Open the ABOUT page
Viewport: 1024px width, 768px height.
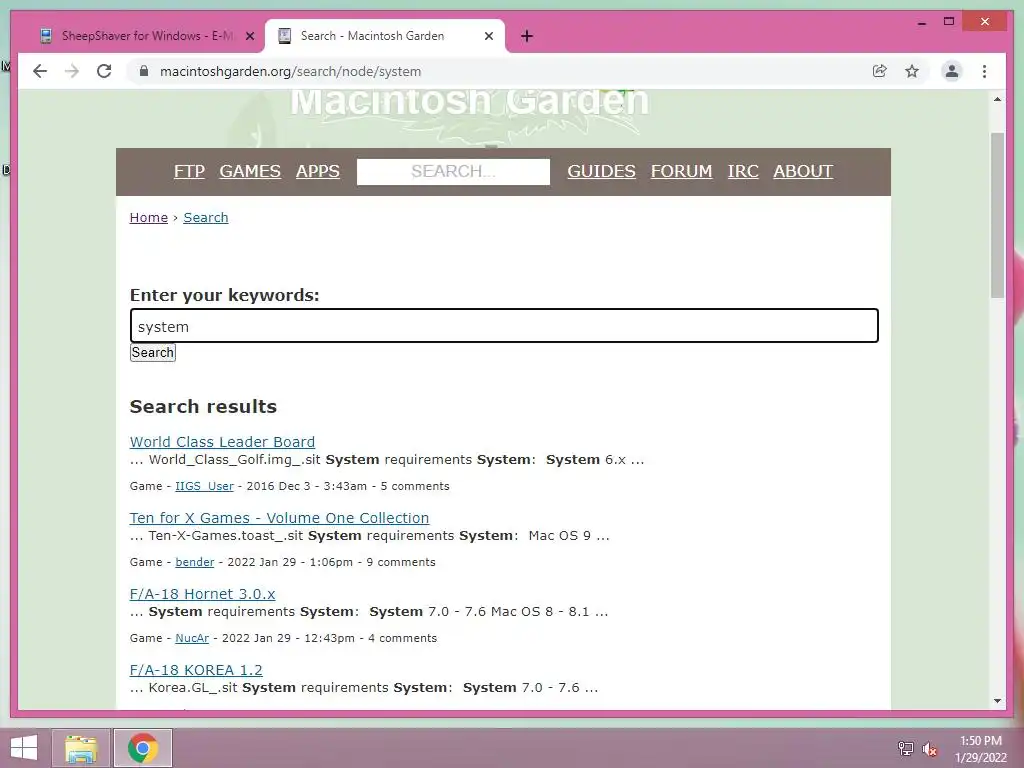click(x=803, y=171)
